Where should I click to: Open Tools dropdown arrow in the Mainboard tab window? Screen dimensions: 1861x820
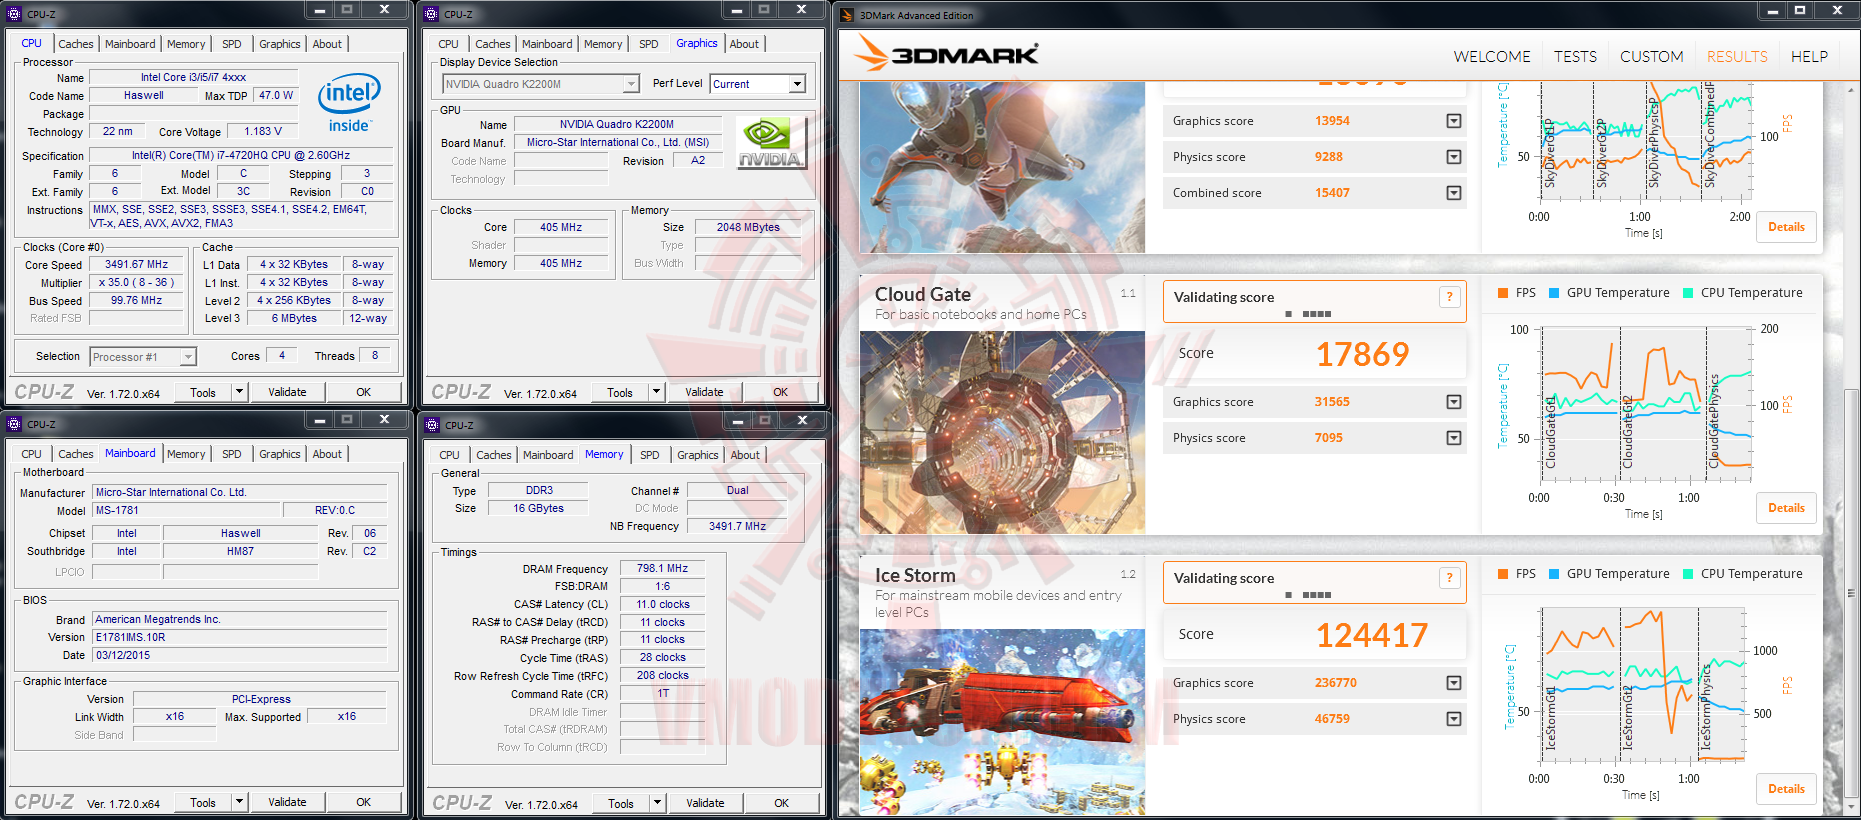click(239, 802)
